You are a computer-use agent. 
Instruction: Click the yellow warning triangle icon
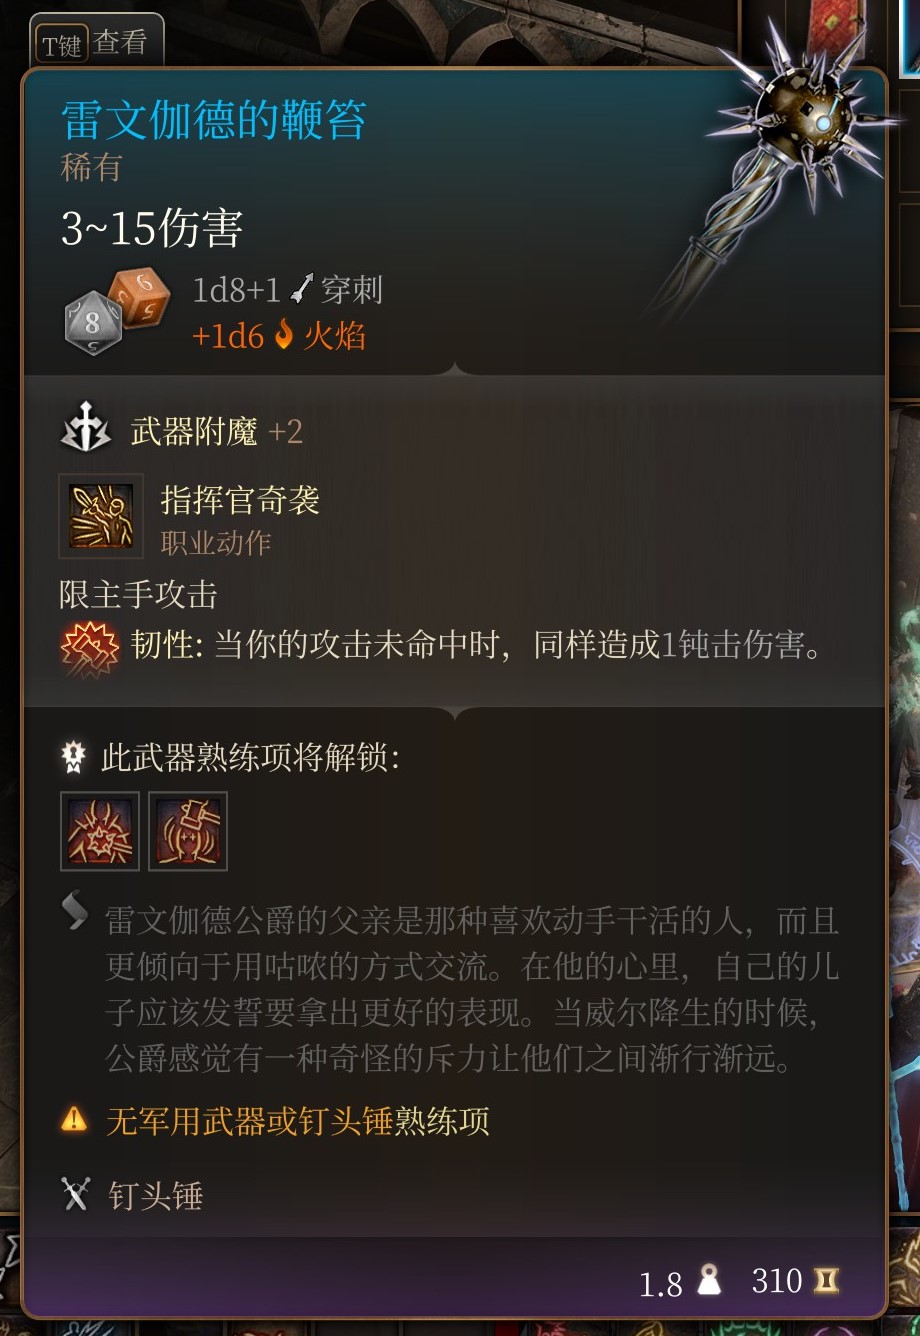(x=75, y=1118)
